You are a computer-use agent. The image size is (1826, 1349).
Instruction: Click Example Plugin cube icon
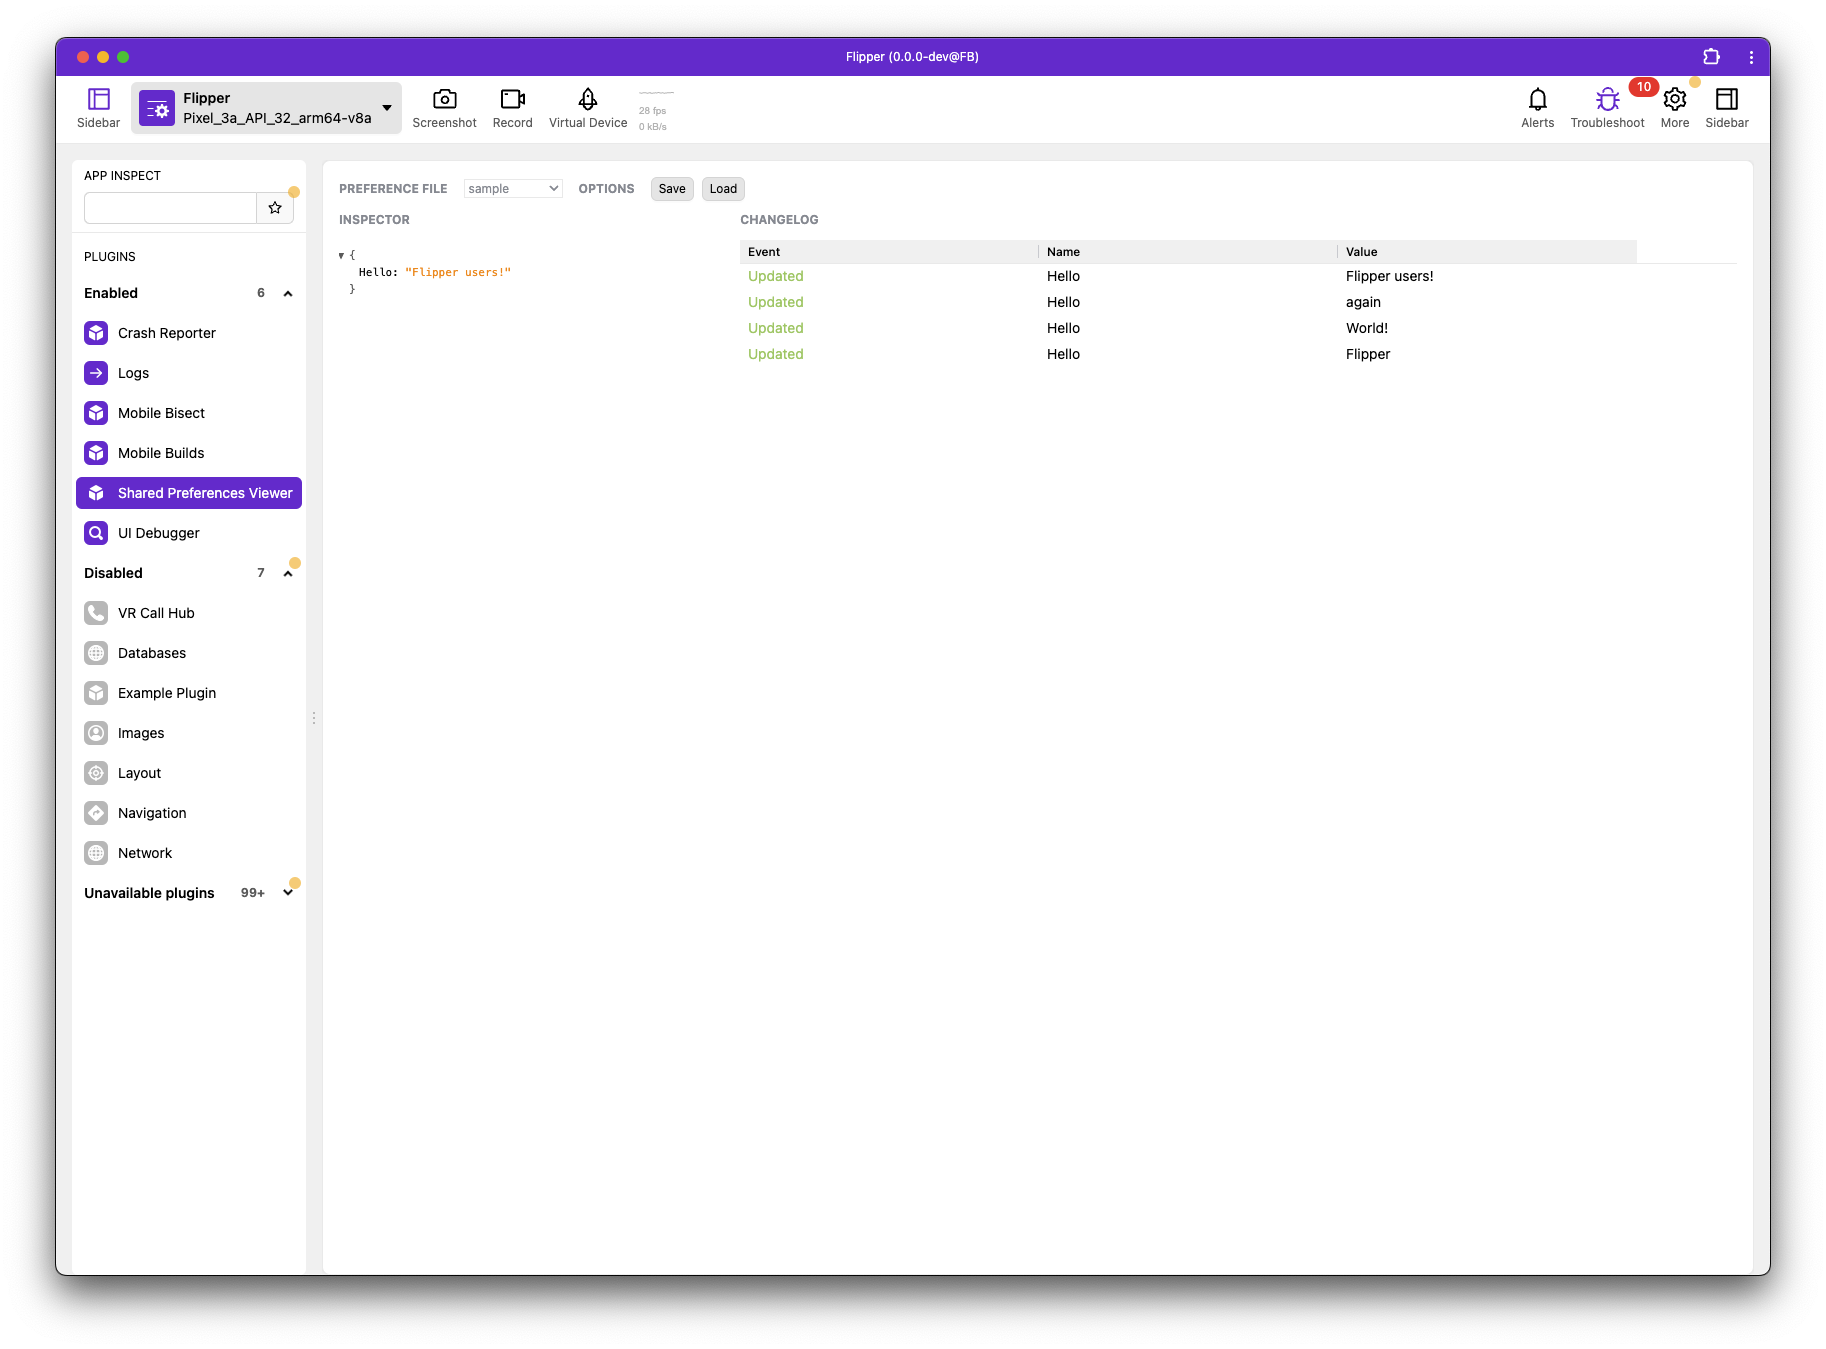point(96,693)
